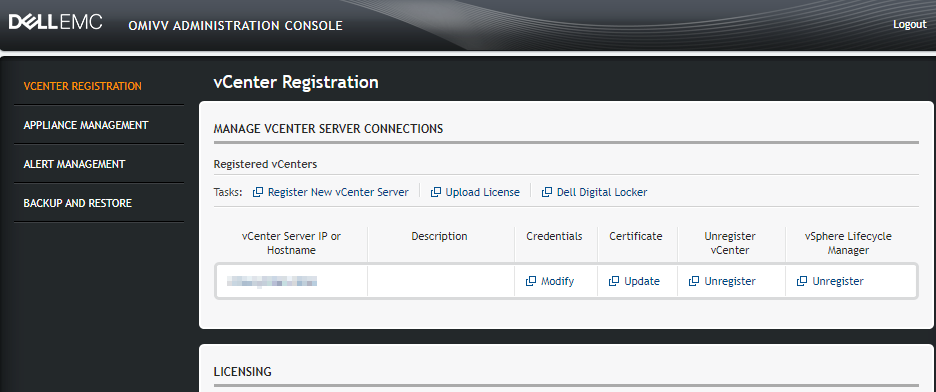Click the Dell EMC logo
Viewport: 936px width, 392px height.
[56, 23]
